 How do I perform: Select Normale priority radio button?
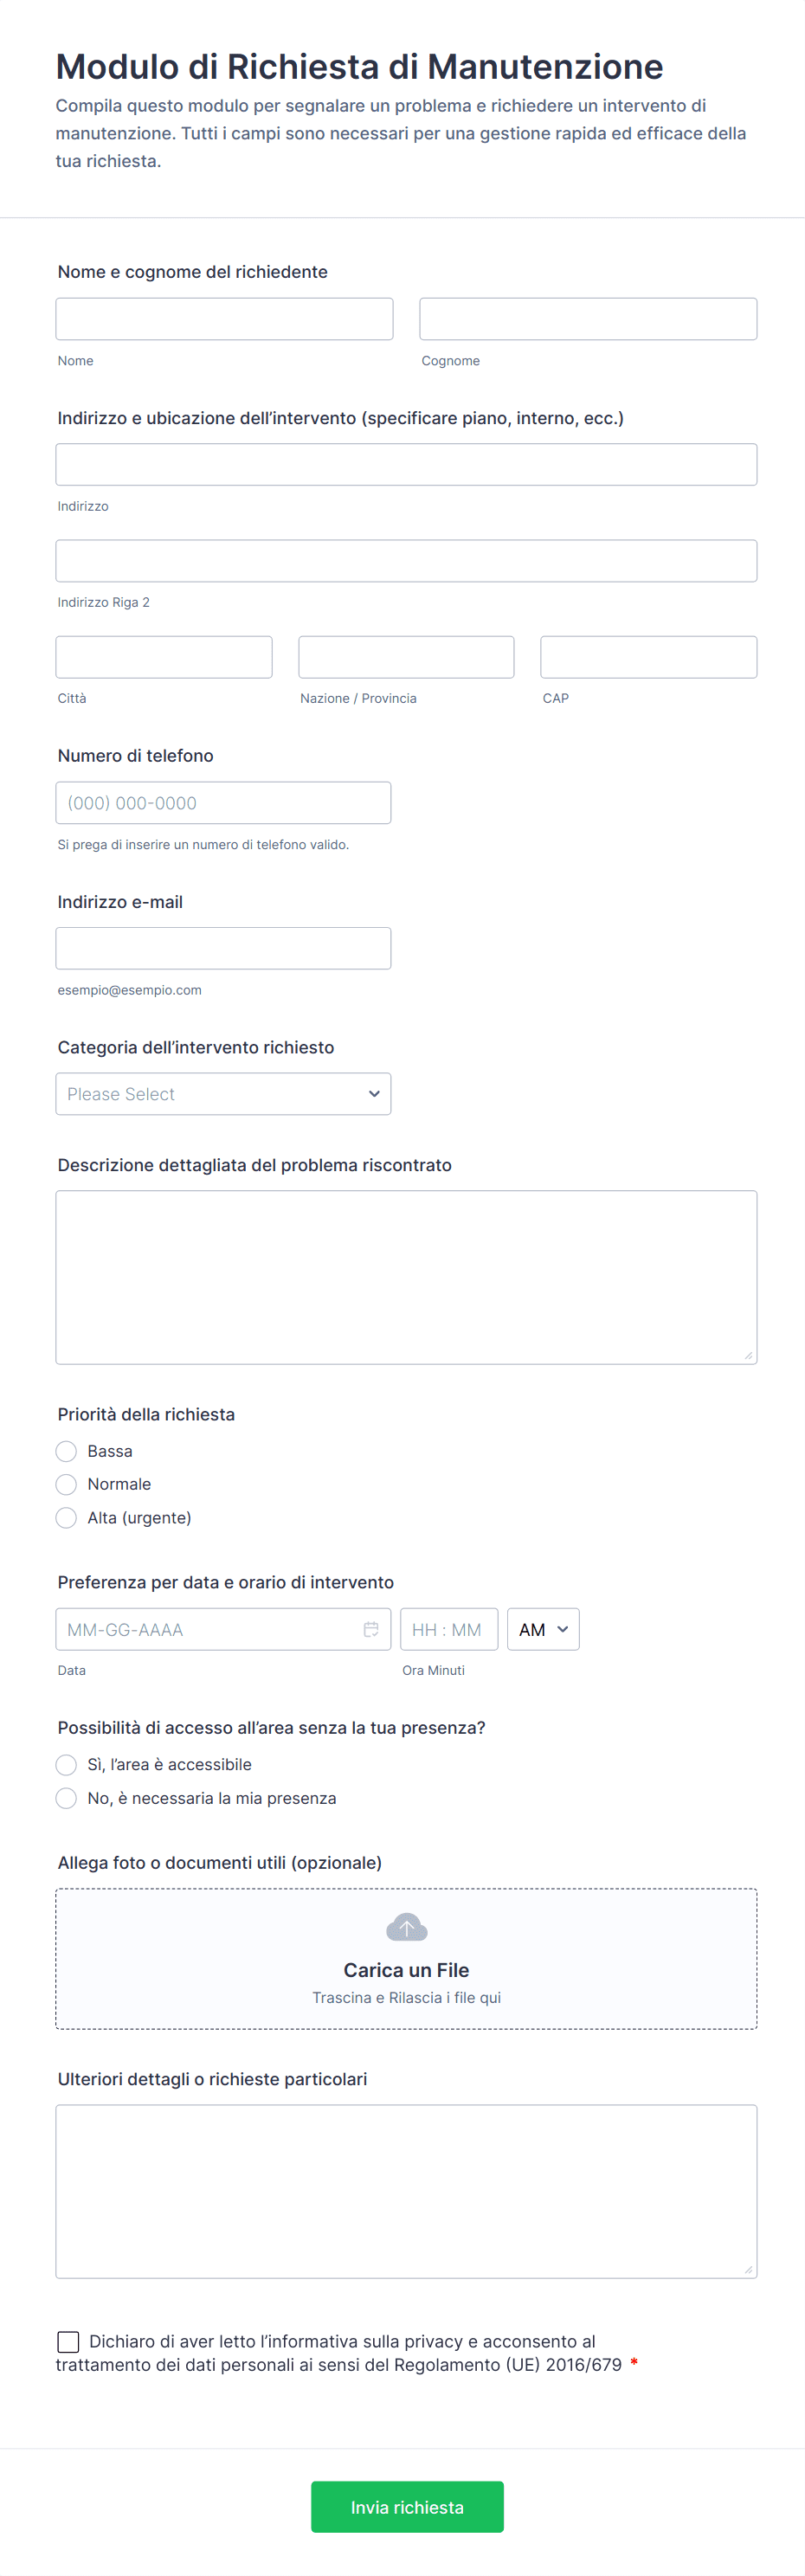coord(67,1484)
